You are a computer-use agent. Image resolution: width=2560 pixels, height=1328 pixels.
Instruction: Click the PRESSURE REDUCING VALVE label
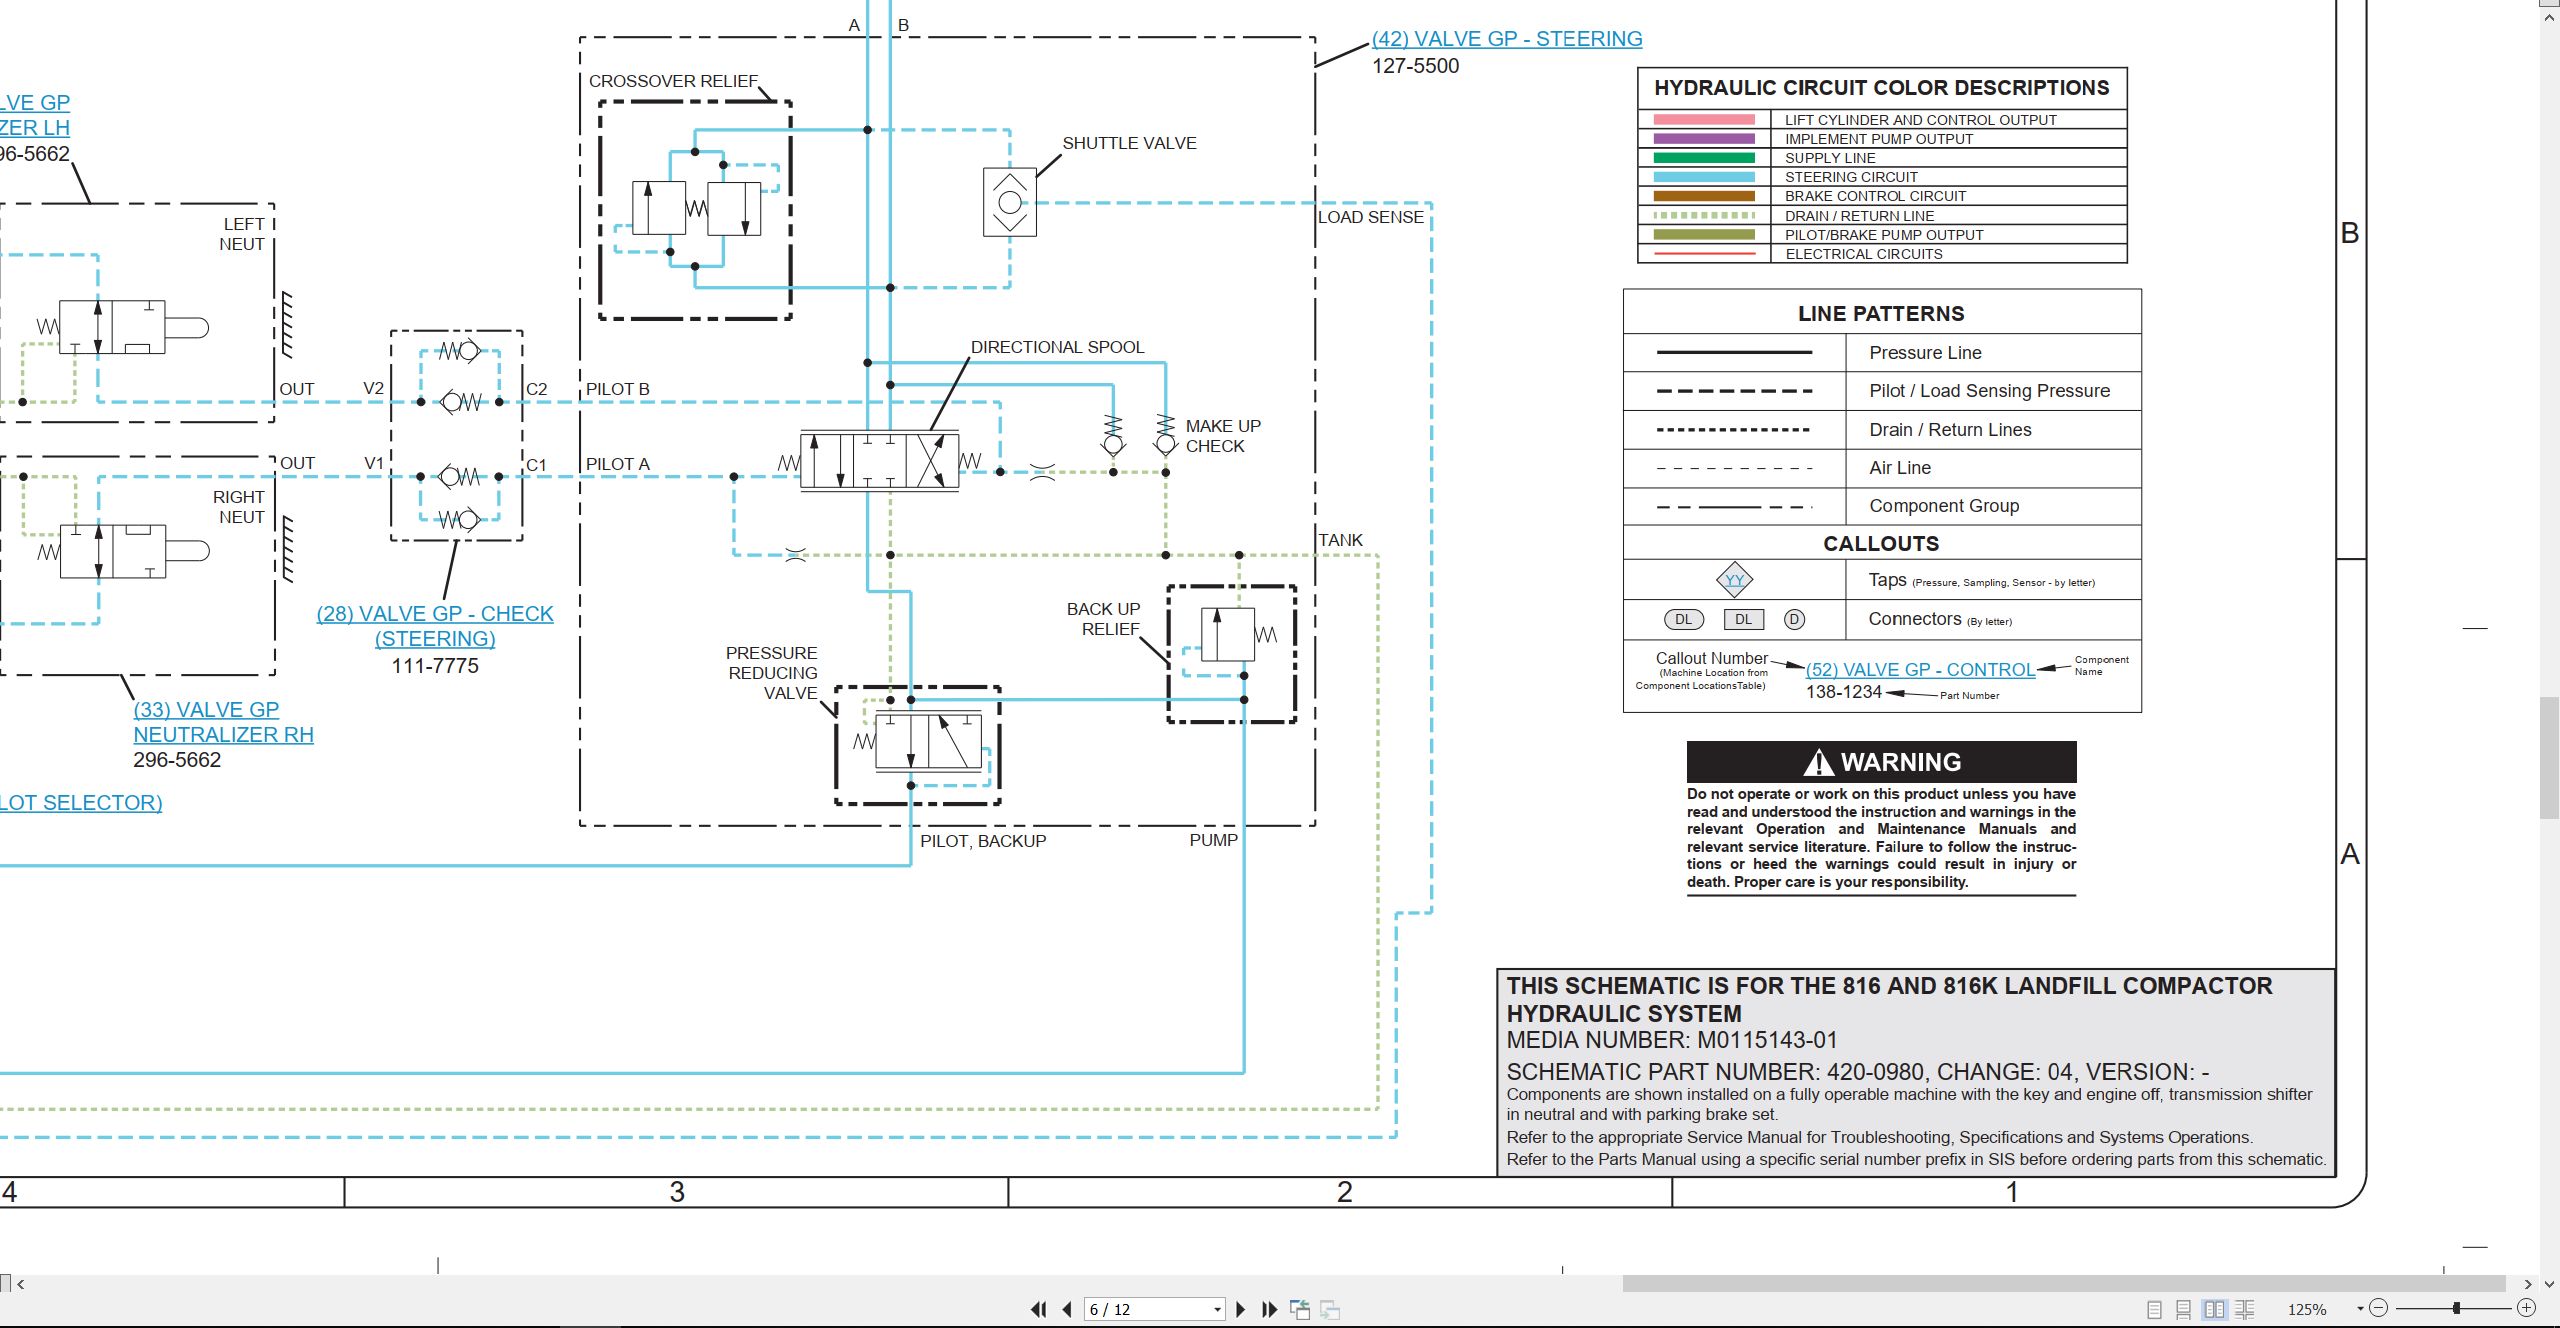tap(772, 673)
